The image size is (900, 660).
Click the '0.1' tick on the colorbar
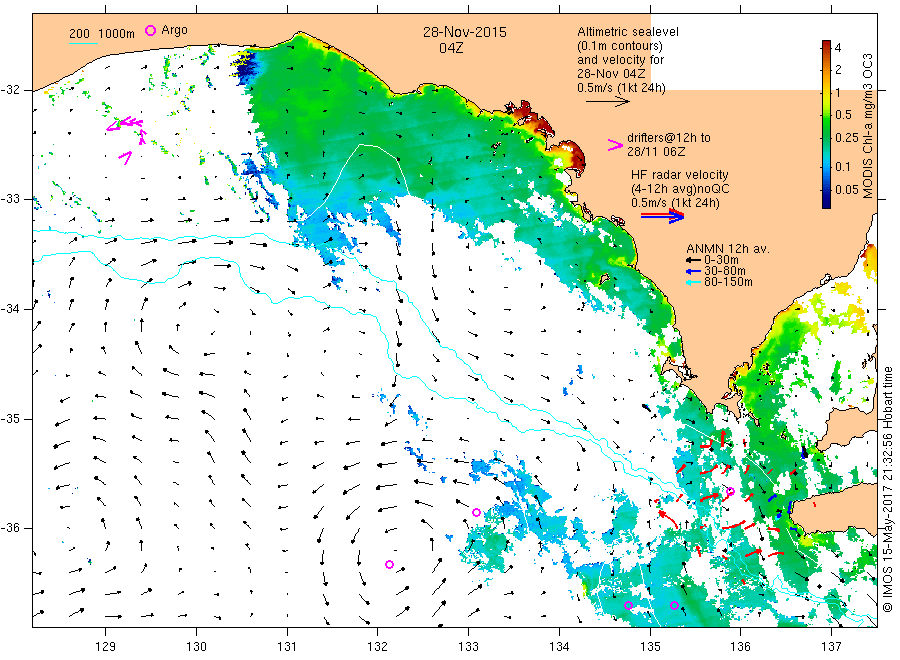click(x=843, y=166)
